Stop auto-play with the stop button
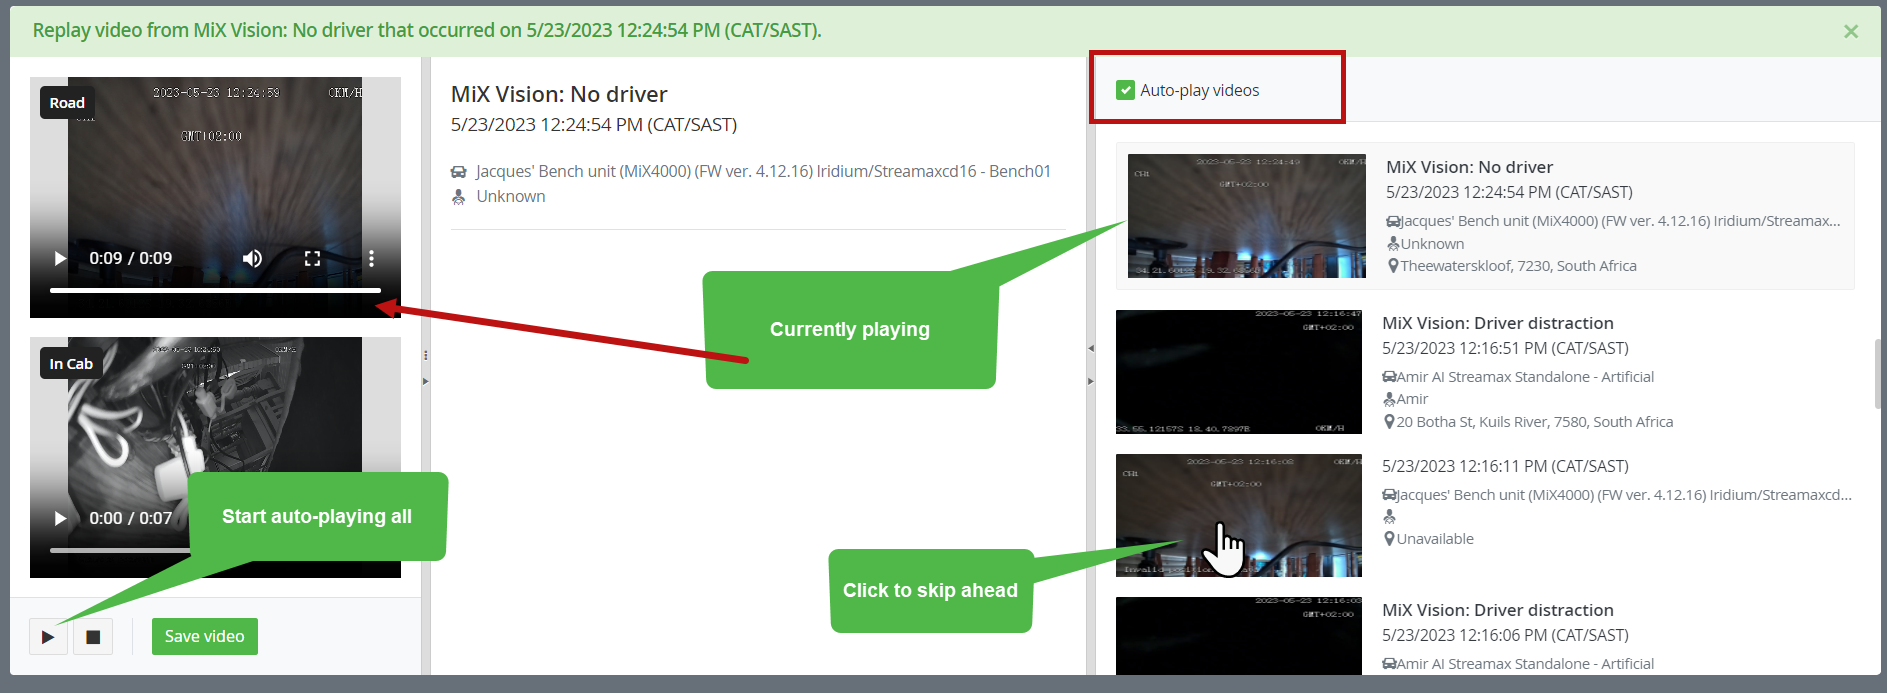Viewport: 1887px width, 693px height. [93, 637]
